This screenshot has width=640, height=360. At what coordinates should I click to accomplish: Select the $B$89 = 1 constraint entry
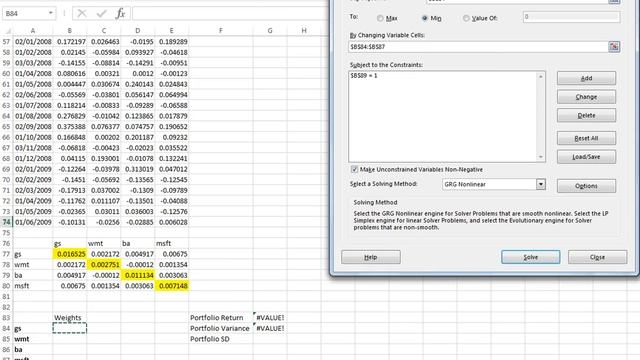(363, 76)
